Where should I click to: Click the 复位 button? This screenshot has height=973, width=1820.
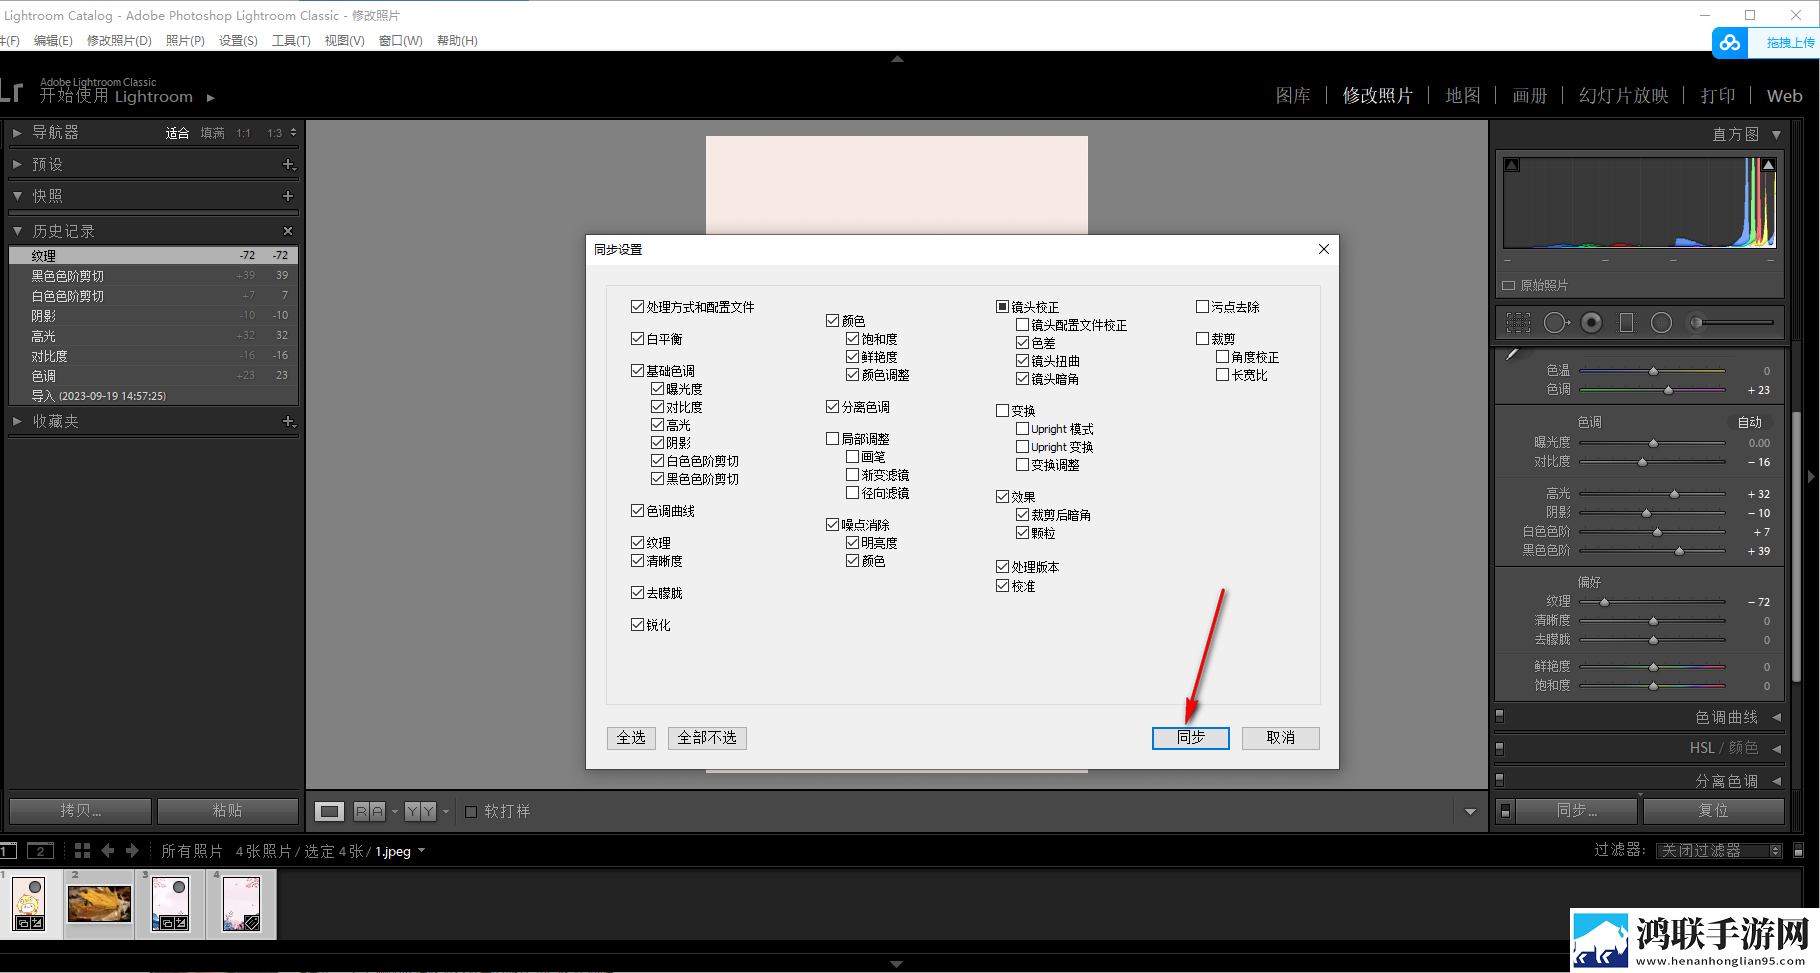click(x=1713, y=810)
